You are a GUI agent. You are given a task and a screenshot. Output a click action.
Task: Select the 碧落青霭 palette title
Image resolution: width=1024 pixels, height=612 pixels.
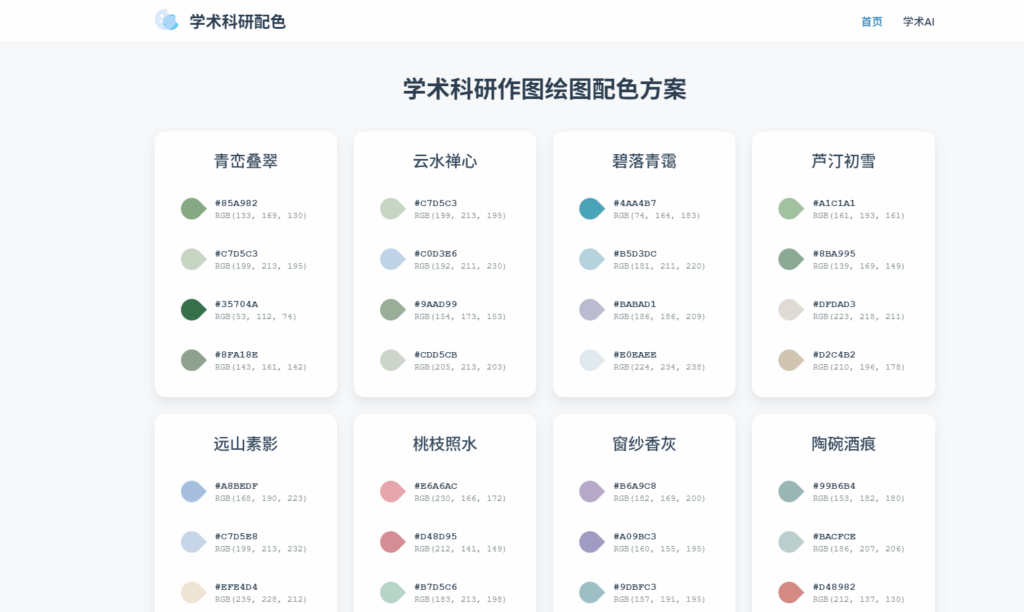pos(644,161)
